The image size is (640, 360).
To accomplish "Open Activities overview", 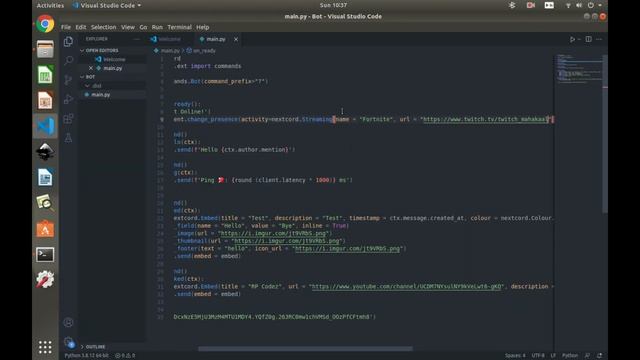I will 50,5.
